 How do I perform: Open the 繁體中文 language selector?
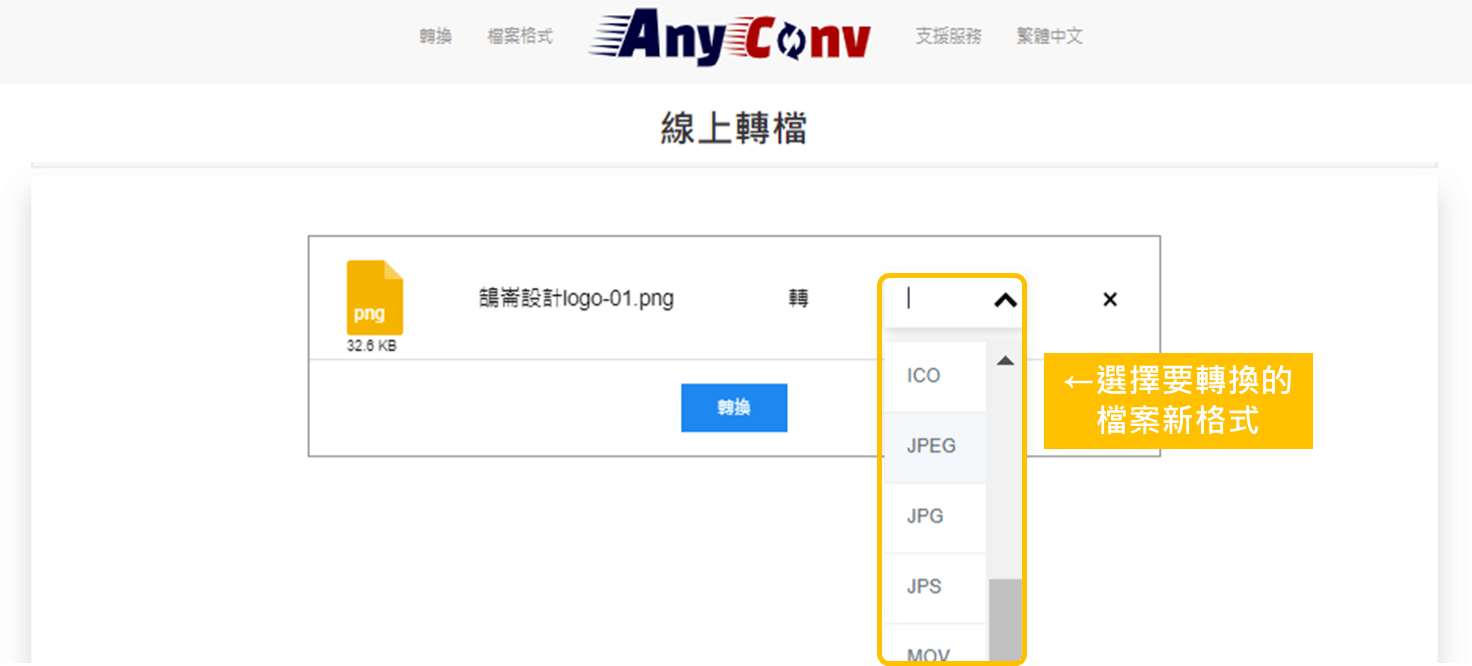1049,36
